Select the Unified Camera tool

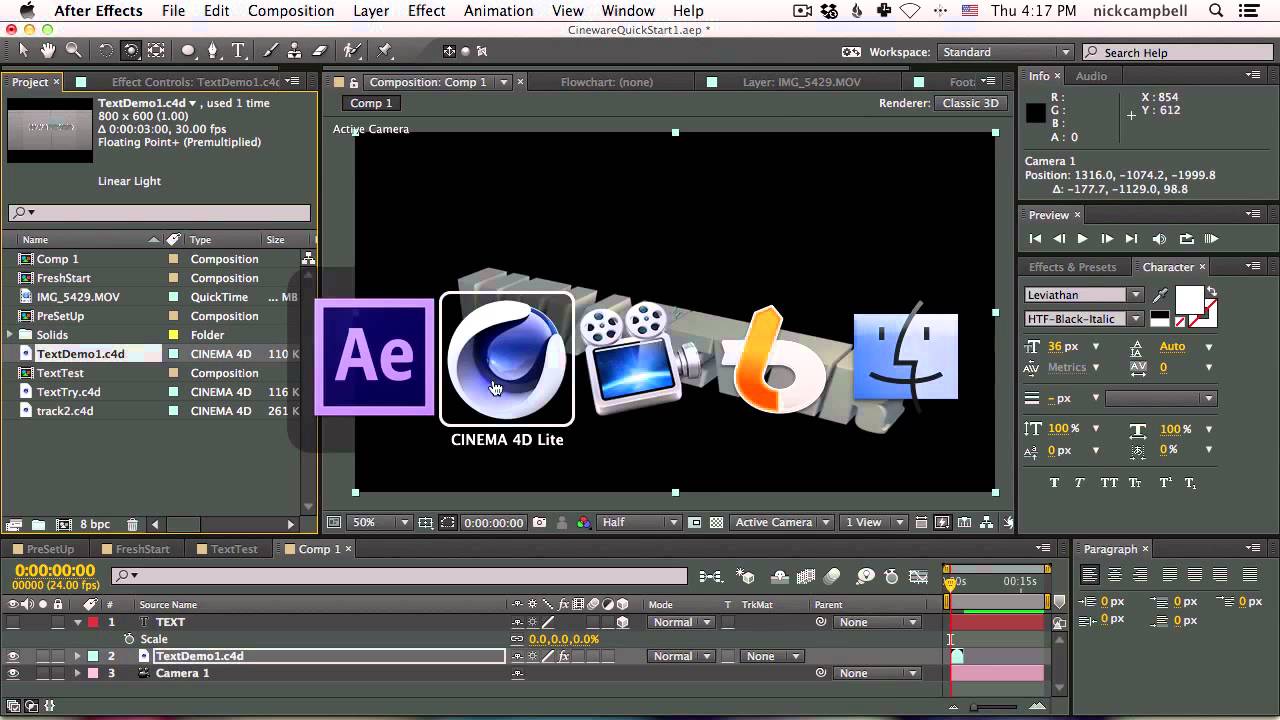131,50
